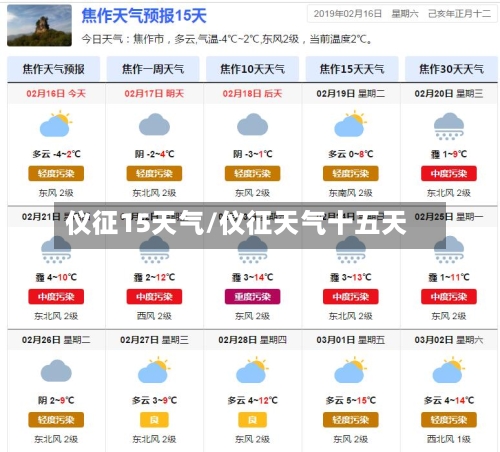This screenshot has height=452, width=500.
Task: Click the 霾 1~9℃ temperature text
Action: (x=449, y=154)
